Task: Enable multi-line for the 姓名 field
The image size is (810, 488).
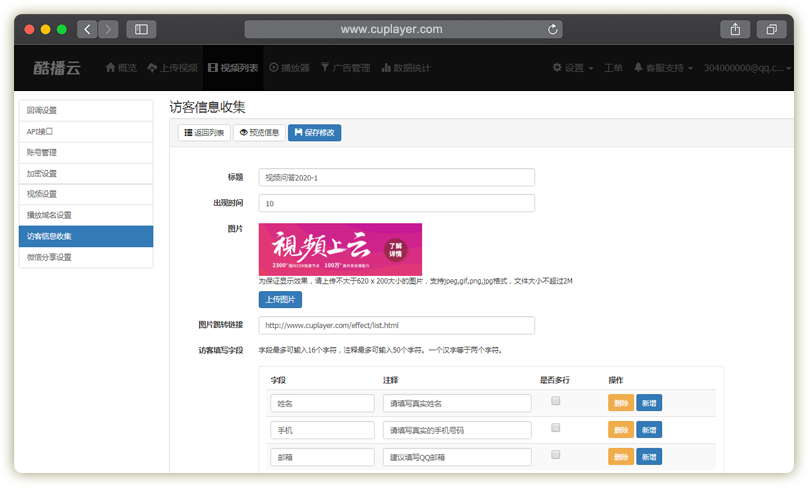Action: coord(556,401)
